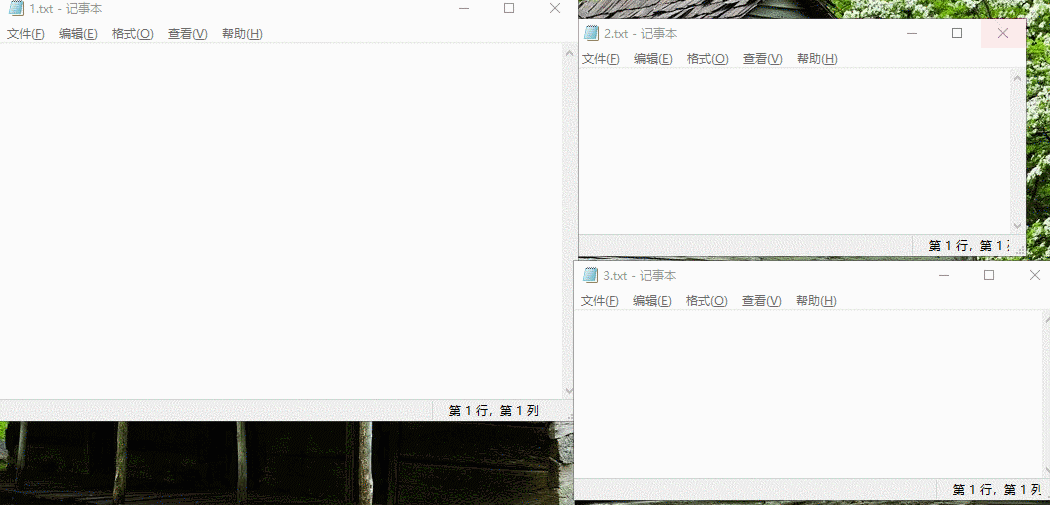
Task: Click scroll-up arrow in 2.txt window
Action: (1018, 76)
